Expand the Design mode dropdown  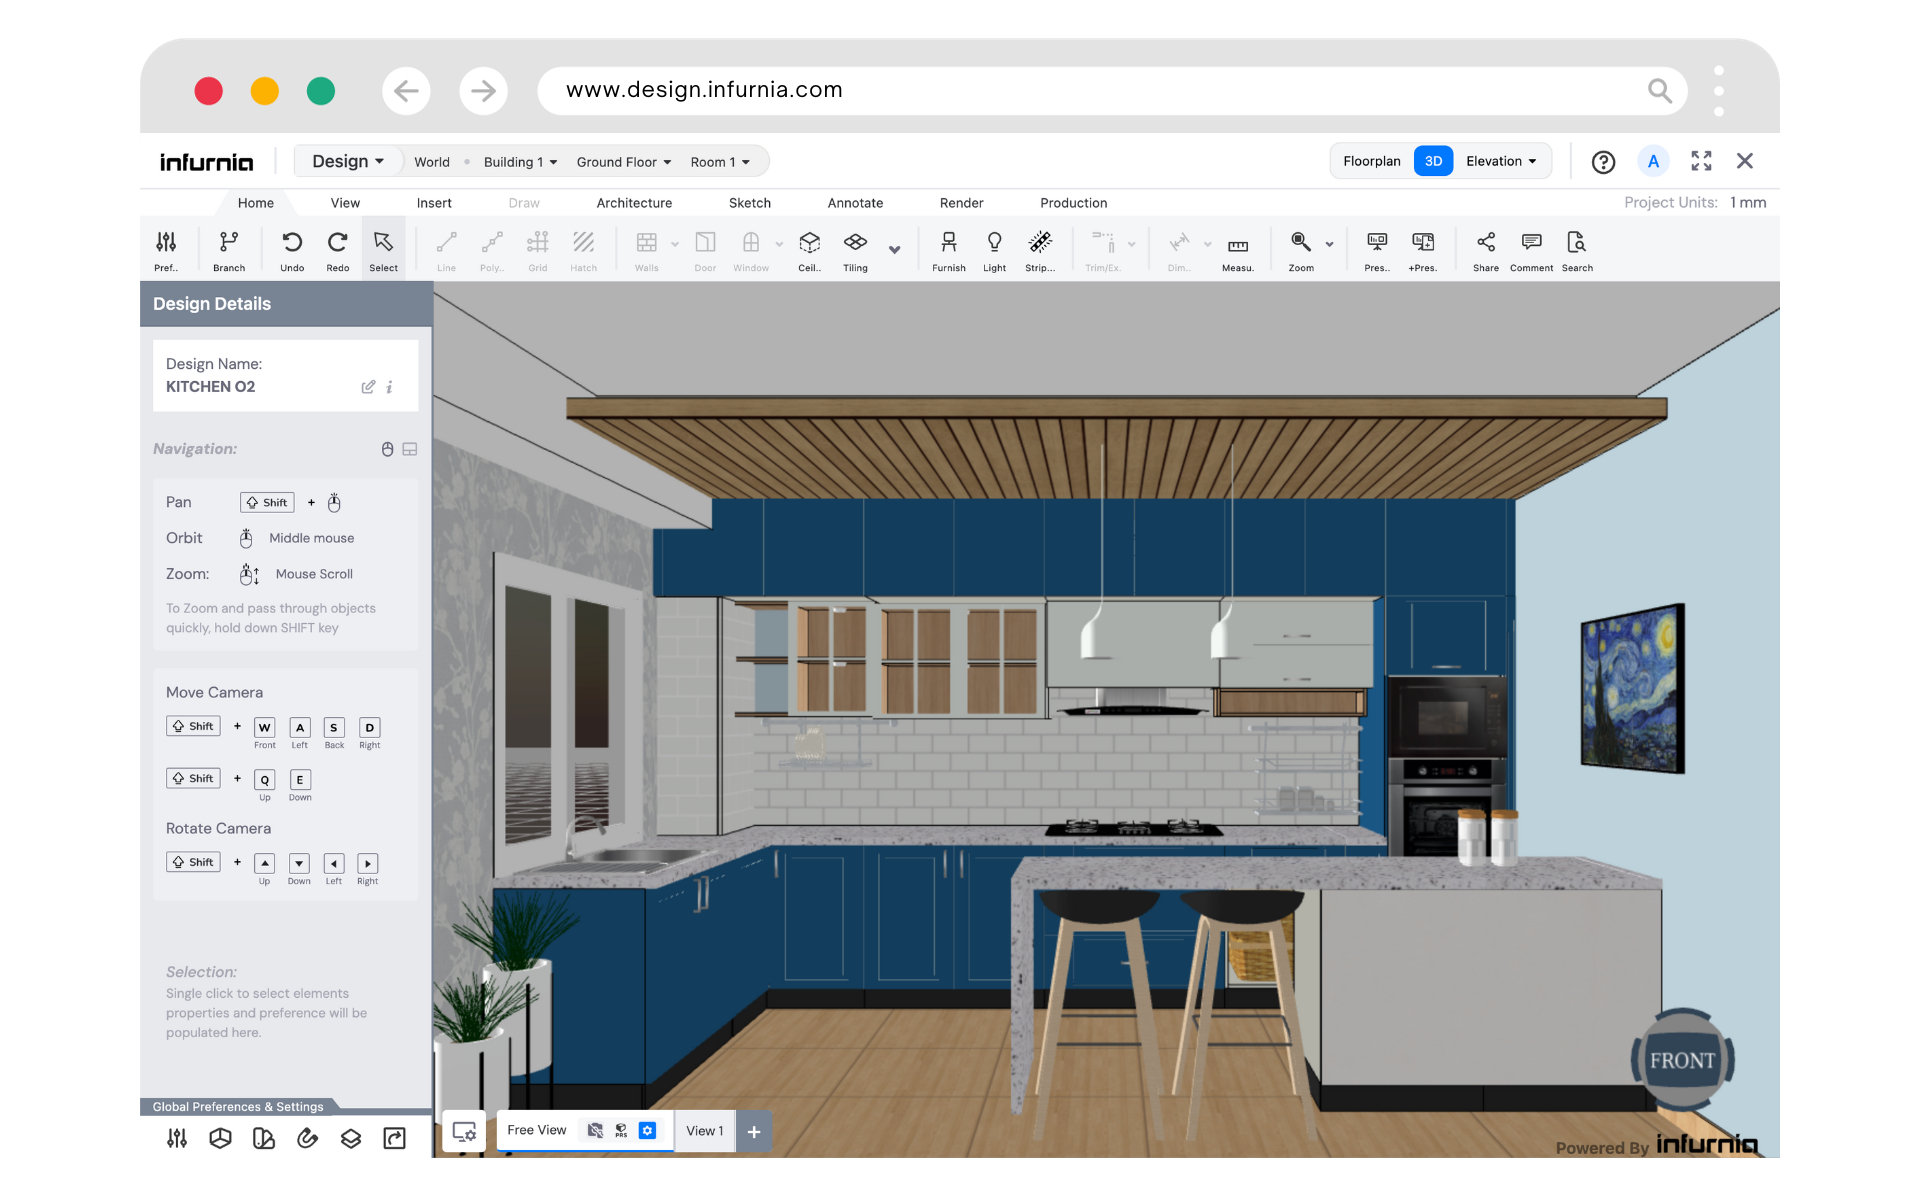pyautogui.click(x=347, y=161)
